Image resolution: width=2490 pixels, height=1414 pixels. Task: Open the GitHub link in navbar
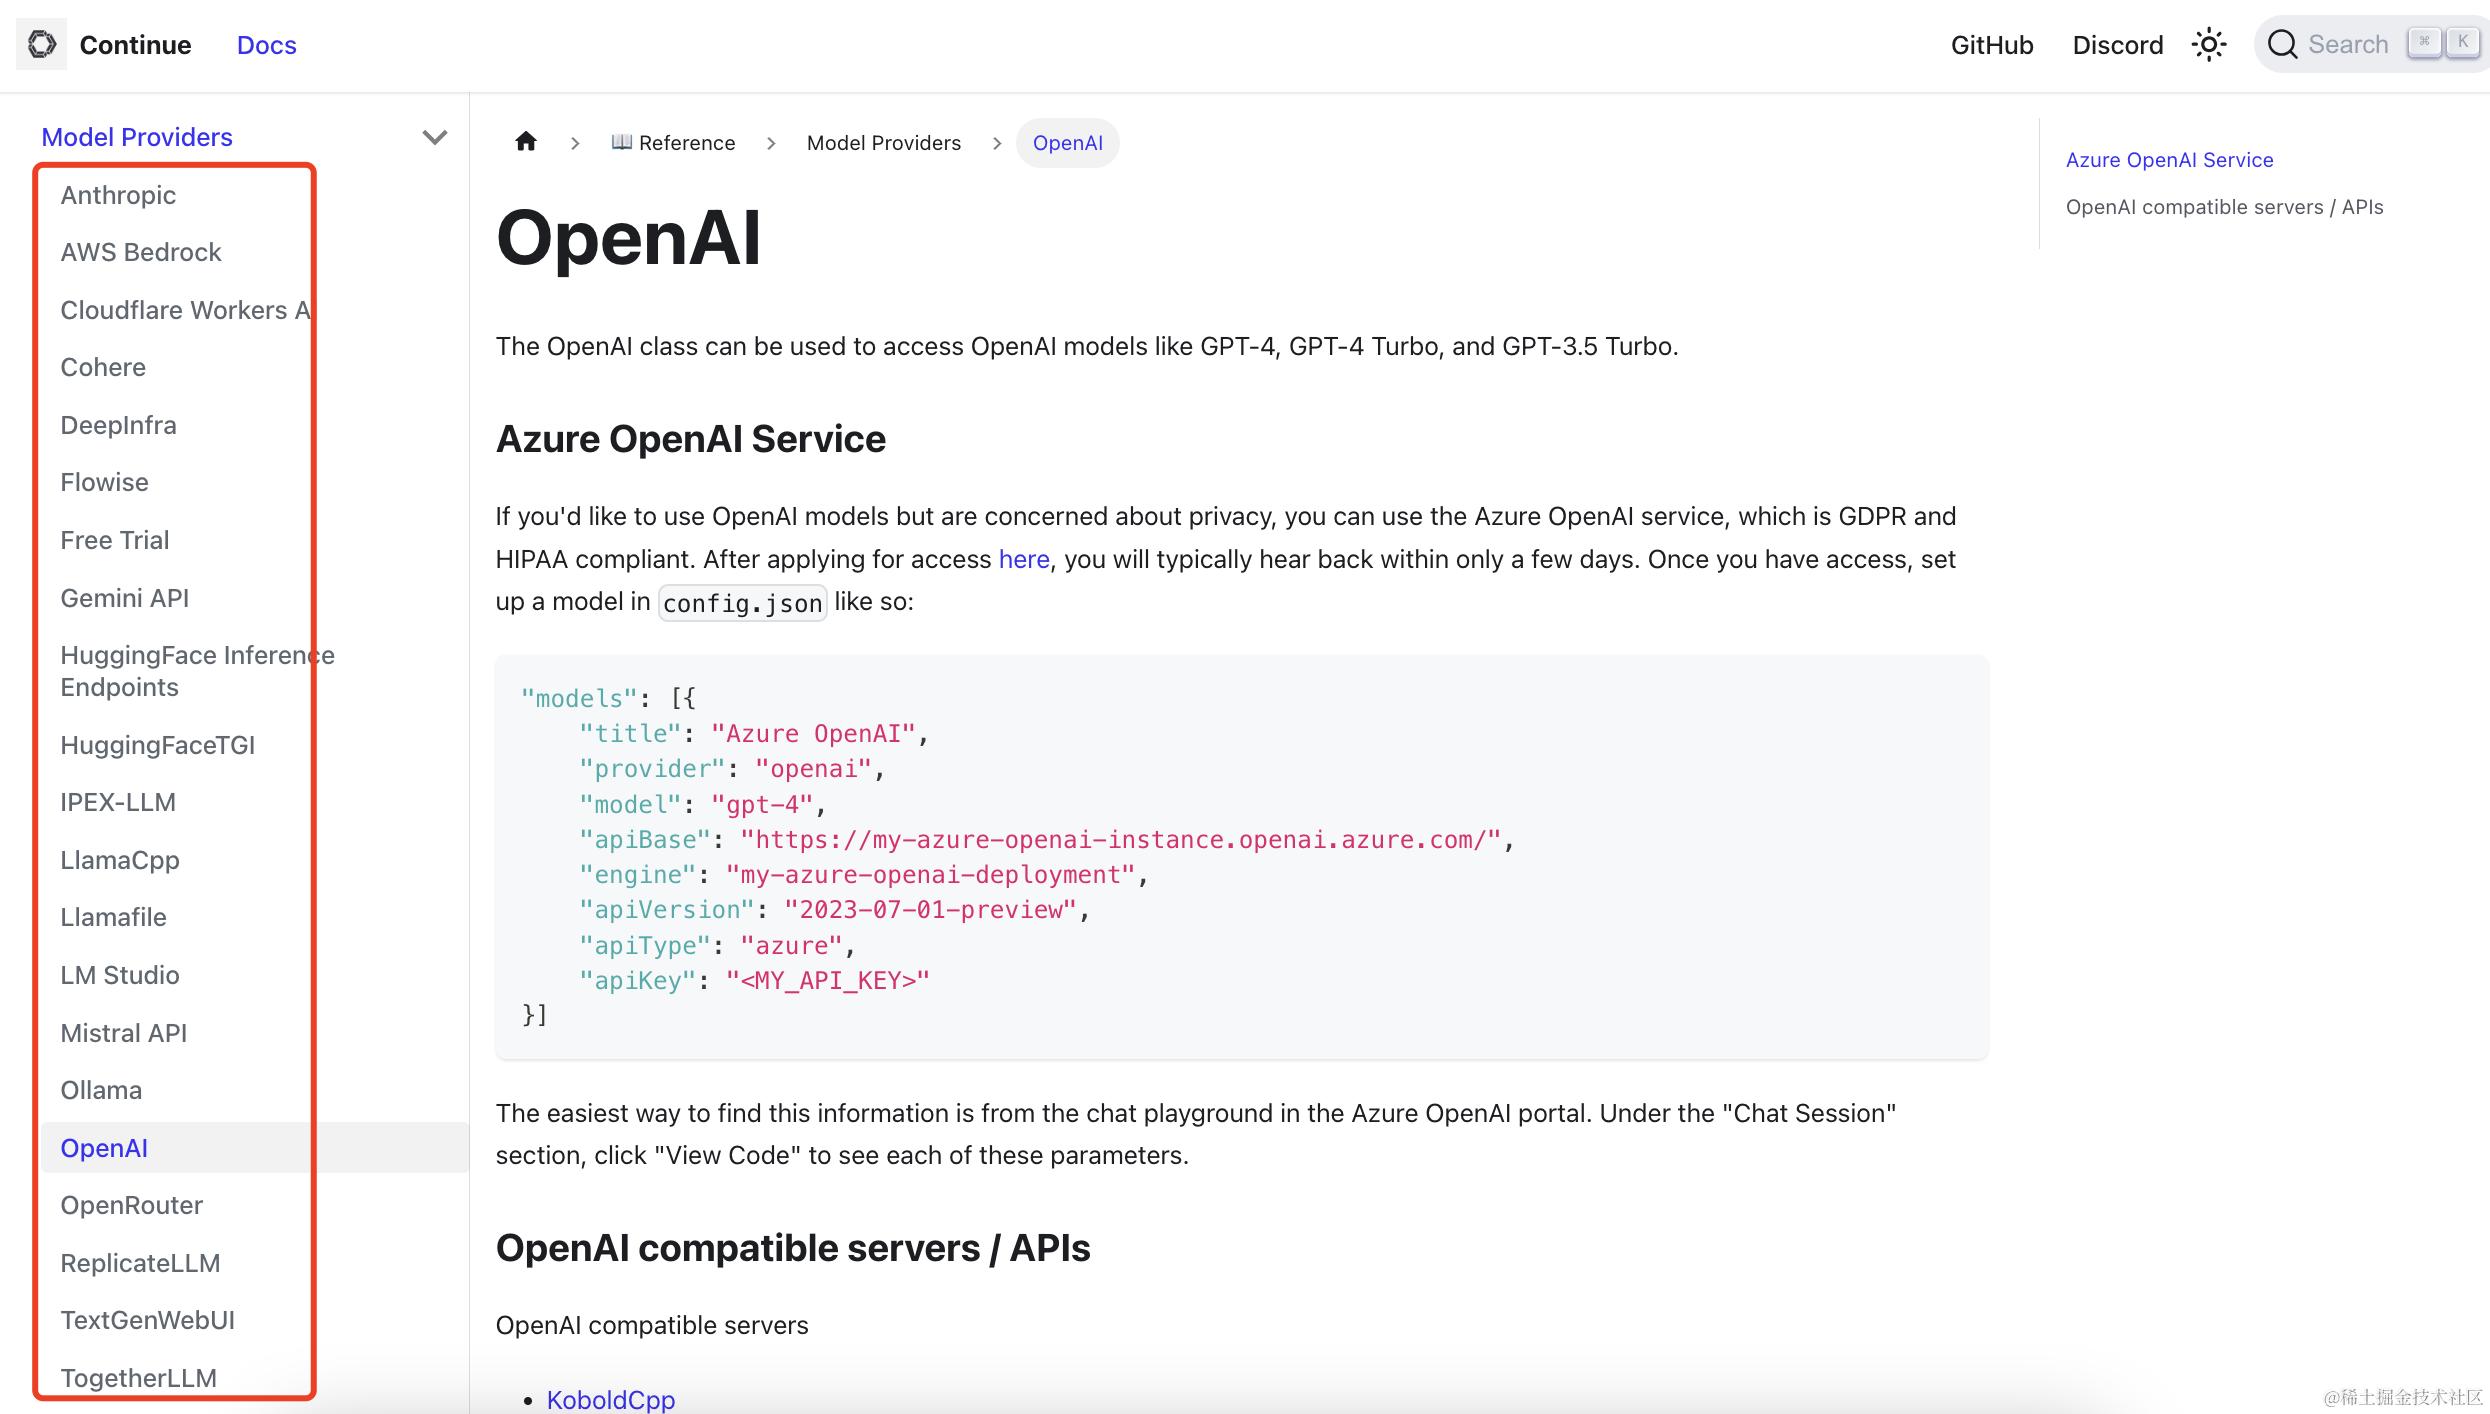coord(1991,45)
